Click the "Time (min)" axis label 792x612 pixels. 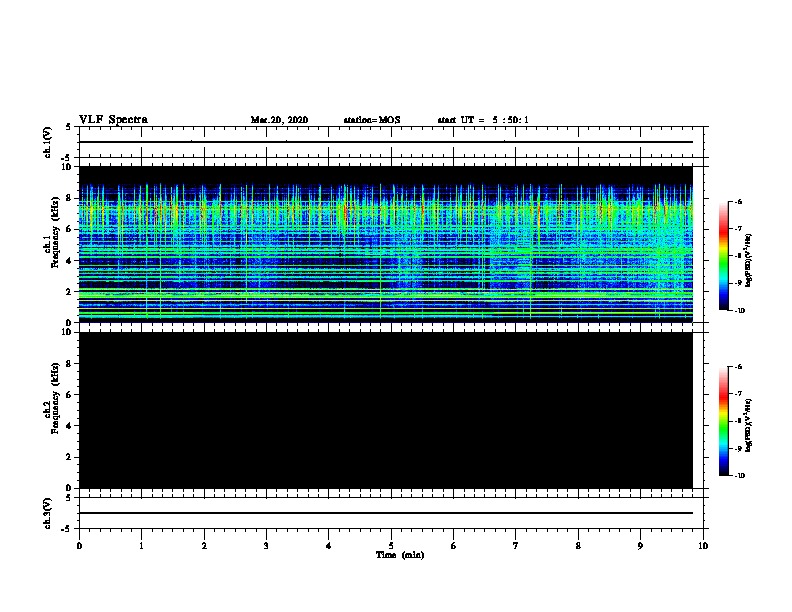(400, 555)
